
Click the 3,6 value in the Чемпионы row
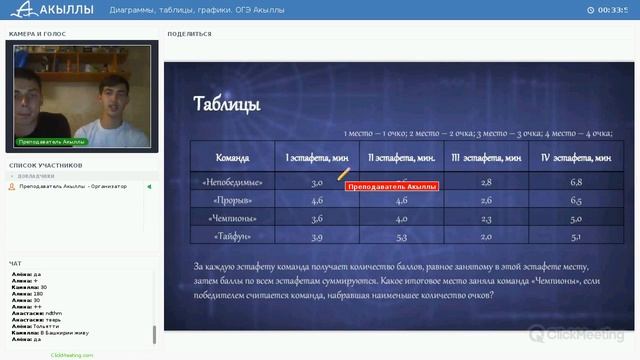pyautogui.click(x=317, y=219)
